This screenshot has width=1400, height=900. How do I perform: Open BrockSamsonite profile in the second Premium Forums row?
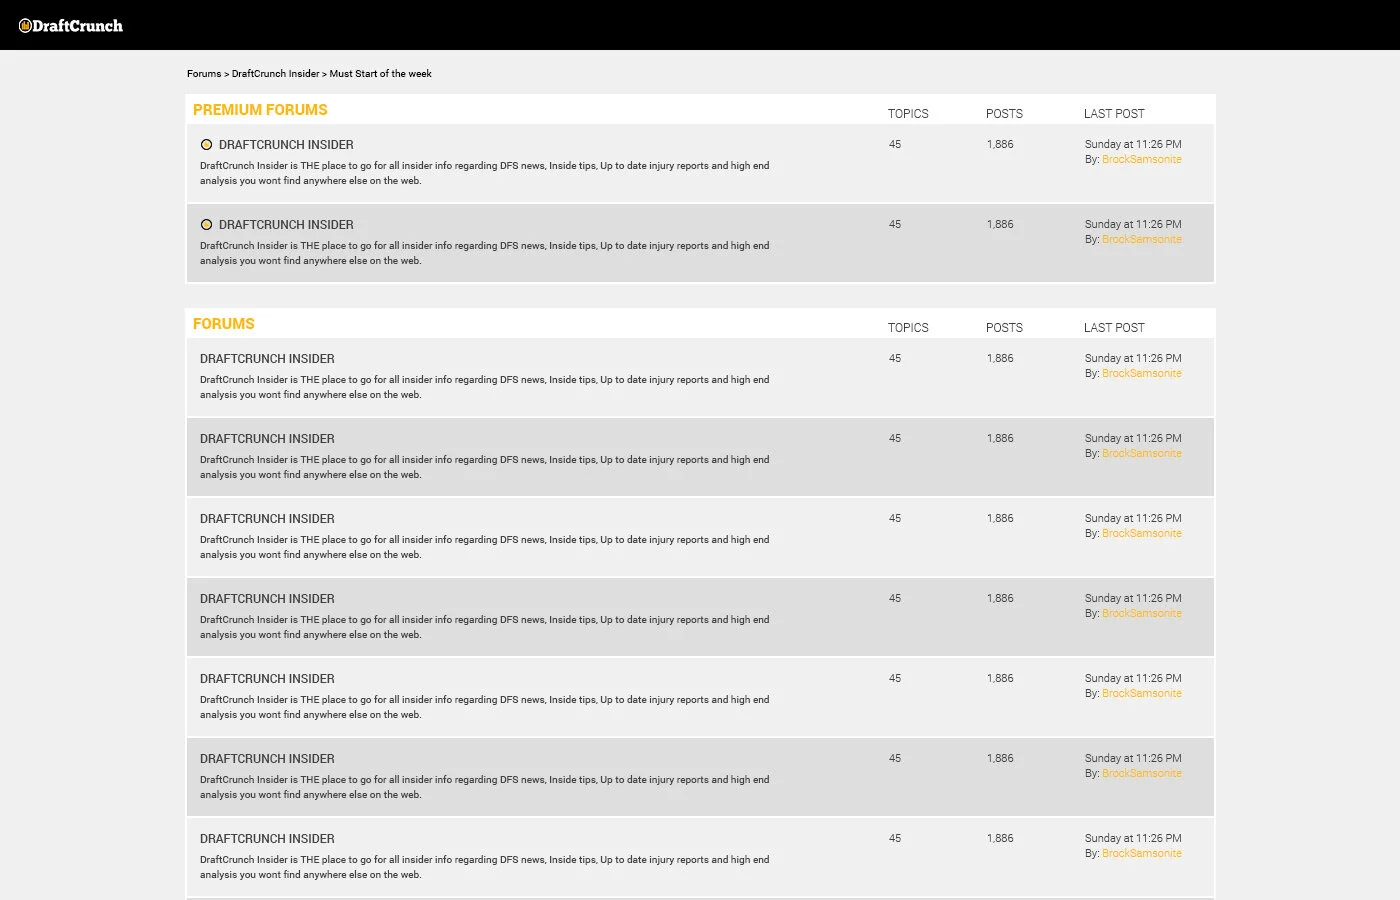(x=1142, y=240)
